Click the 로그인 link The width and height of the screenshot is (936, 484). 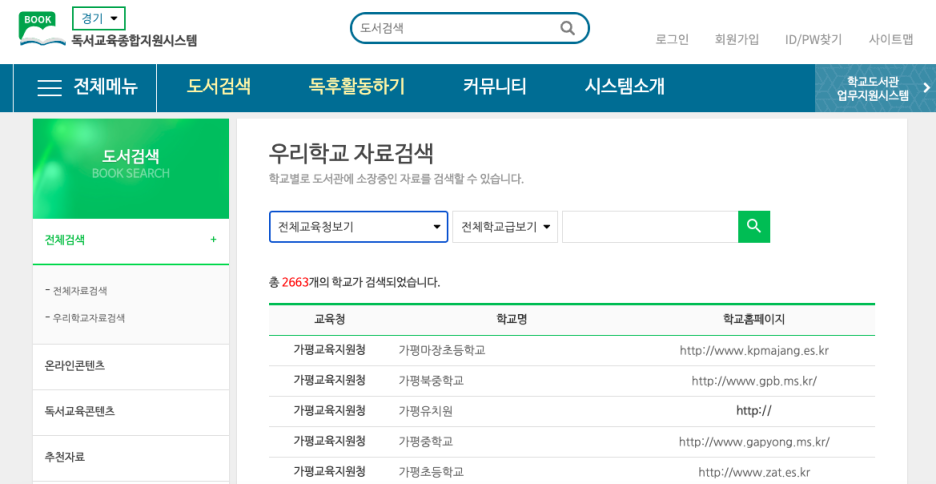672,40
